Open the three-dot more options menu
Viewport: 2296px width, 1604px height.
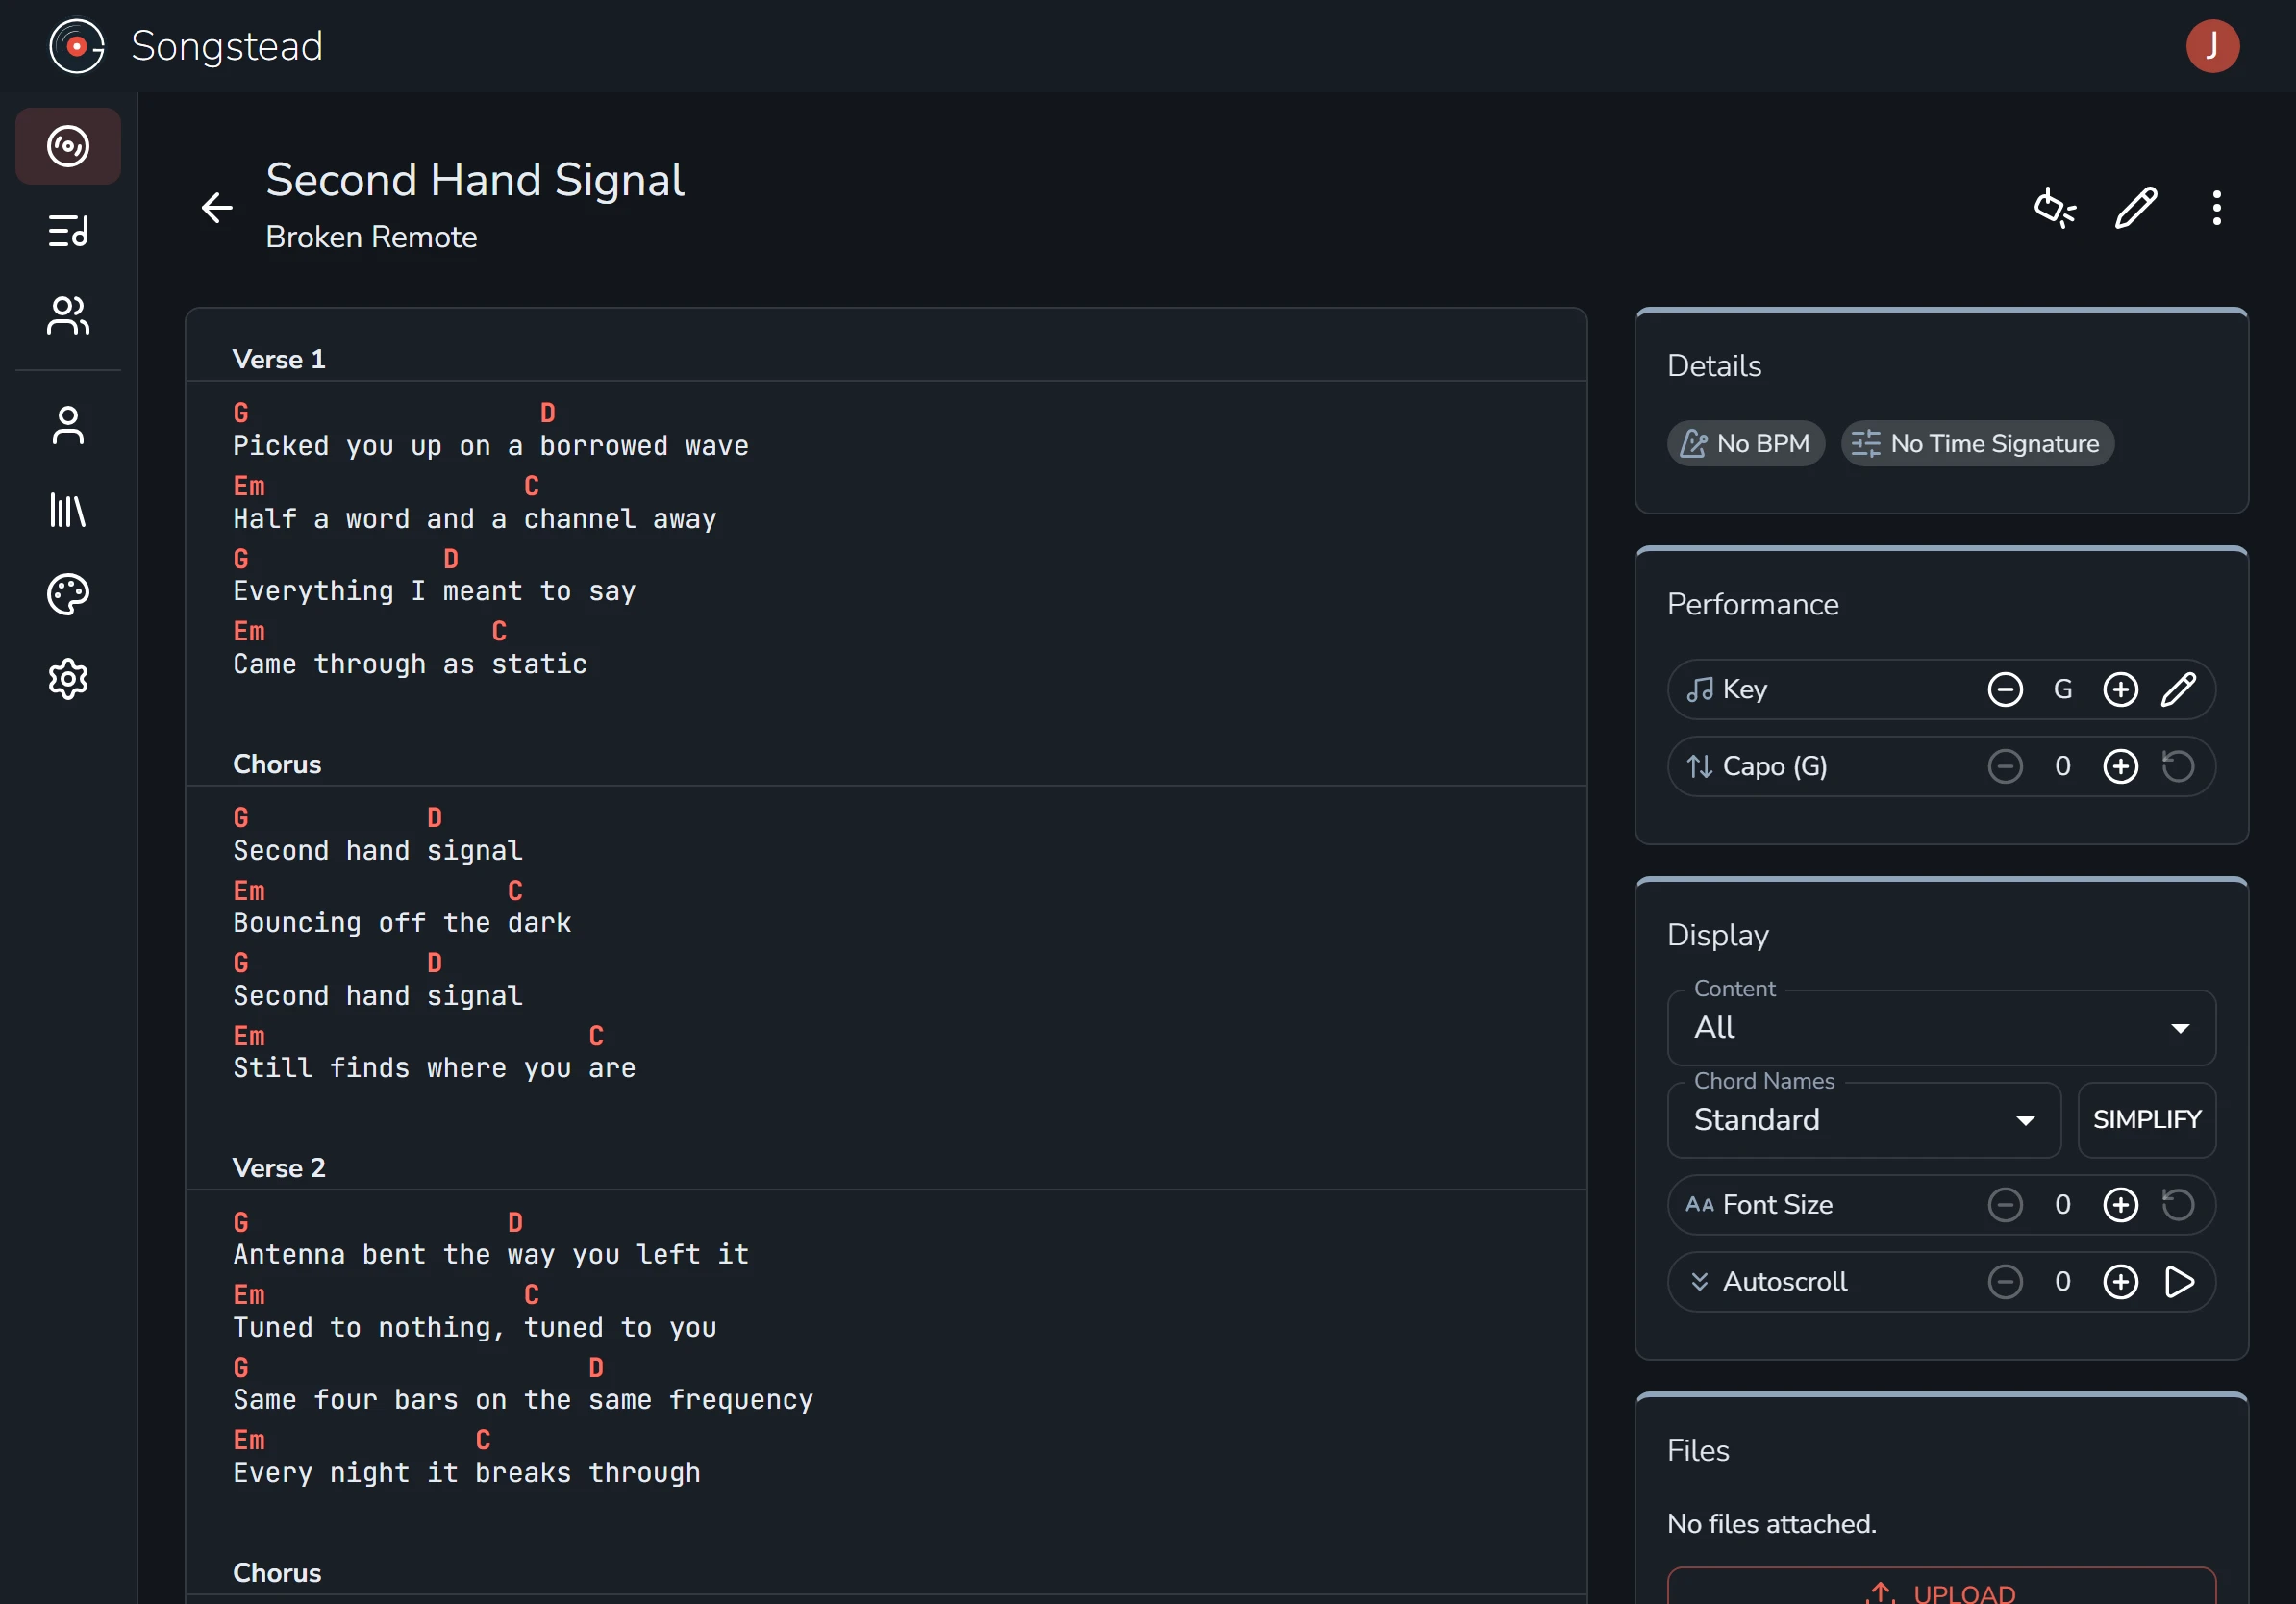click(2216, 208)
